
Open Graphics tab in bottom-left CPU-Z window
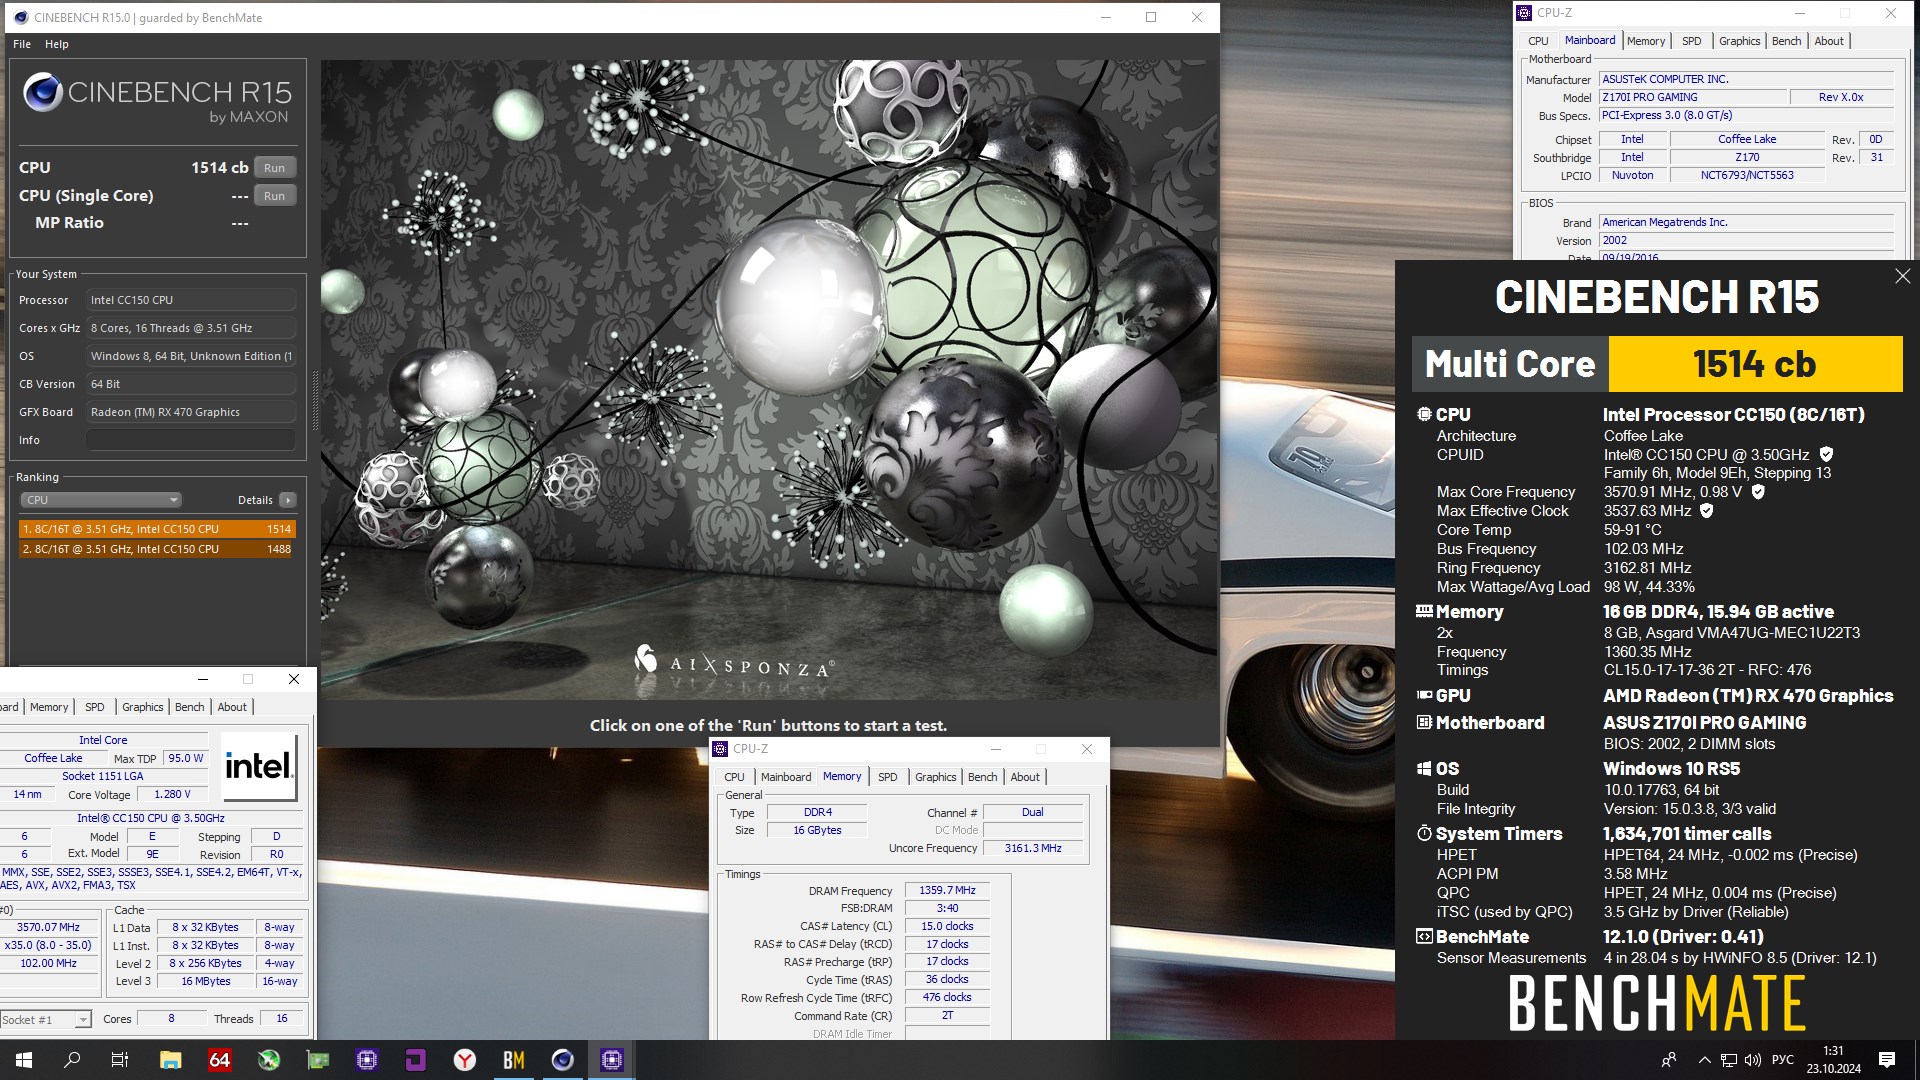tap(143, 707)
